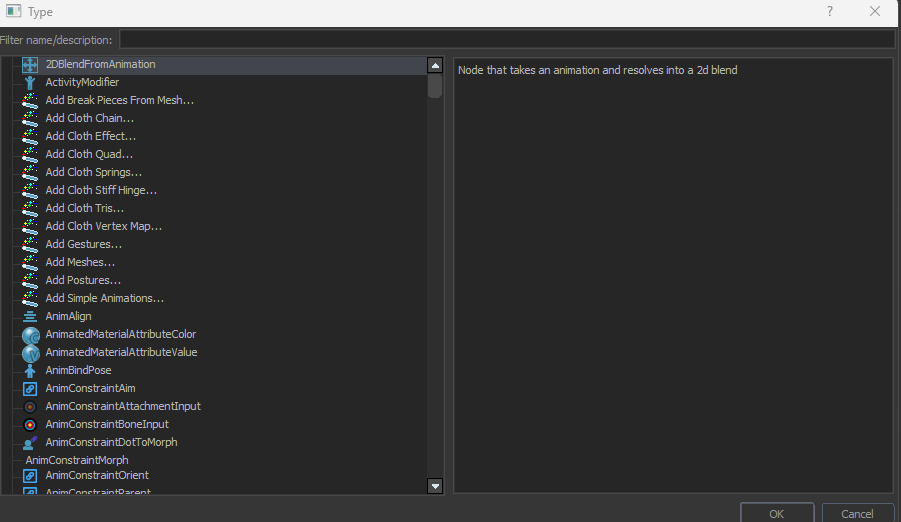This screenshot has height=522, width=901.
Task: Select the Add Simple Animations… entry
Action: pyautogui.click(x=105, y=298)
